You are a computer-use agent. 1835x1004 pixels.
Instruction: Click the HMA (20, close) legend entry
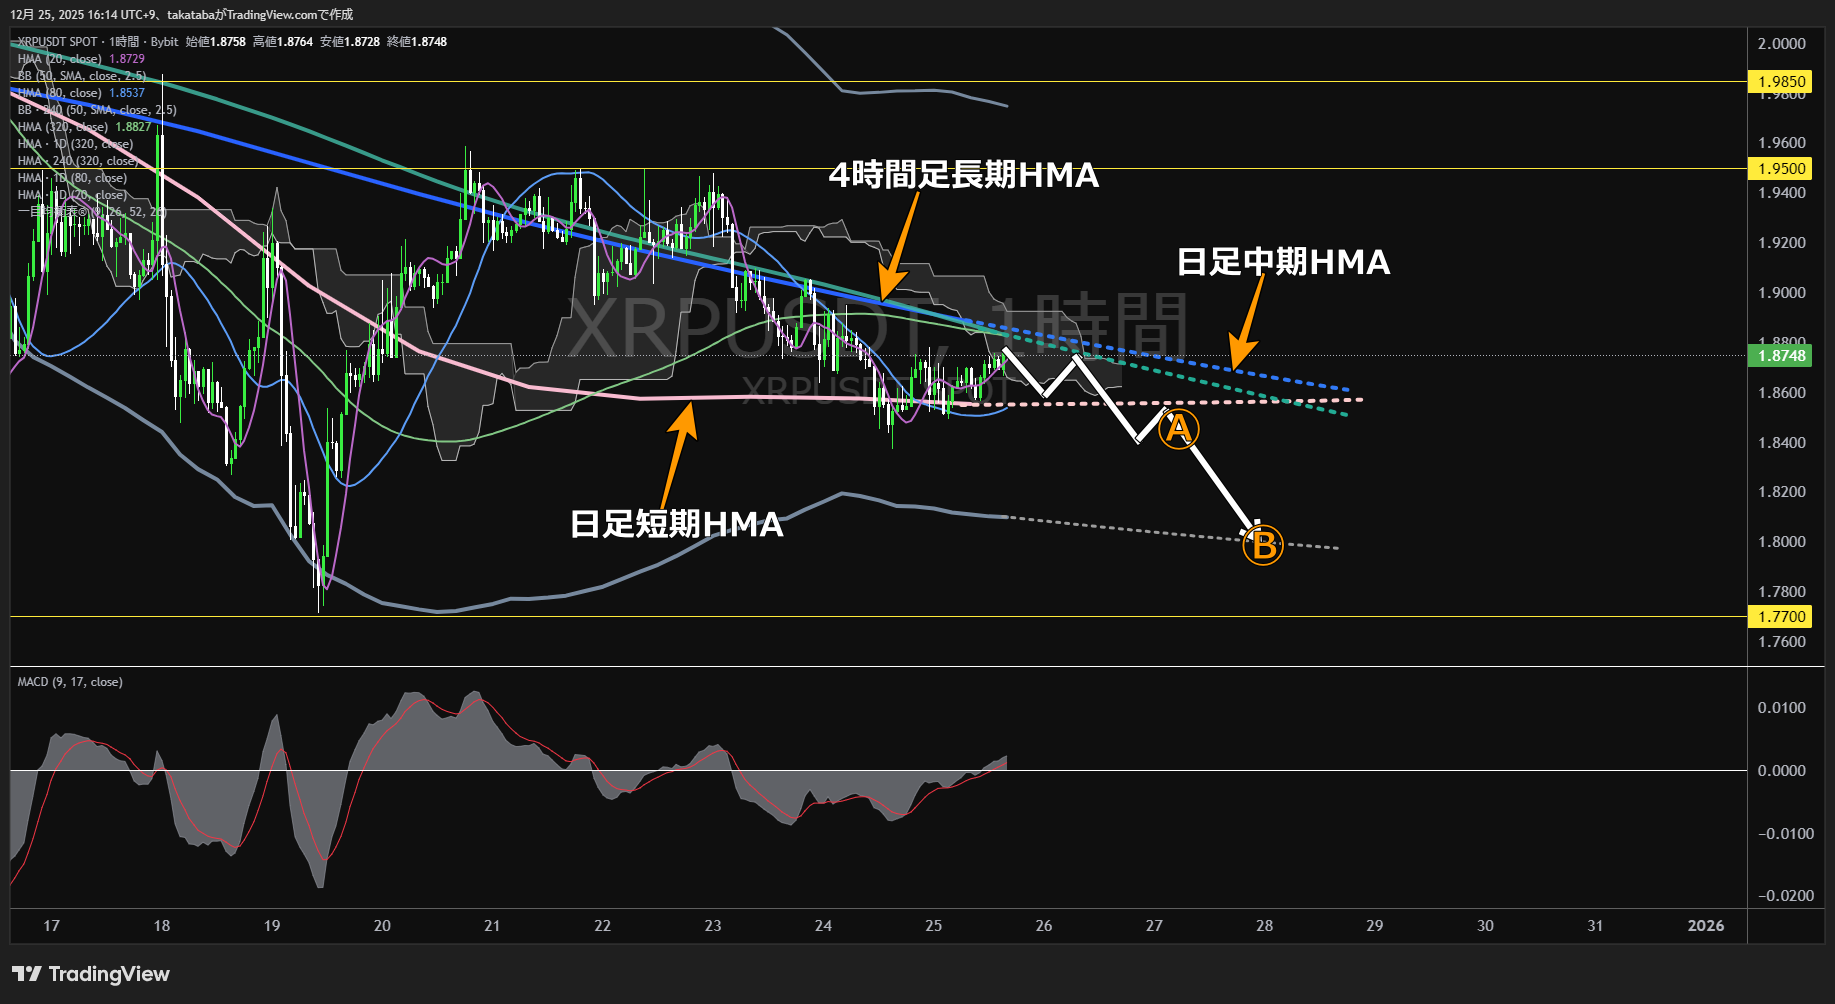[60, 59]
